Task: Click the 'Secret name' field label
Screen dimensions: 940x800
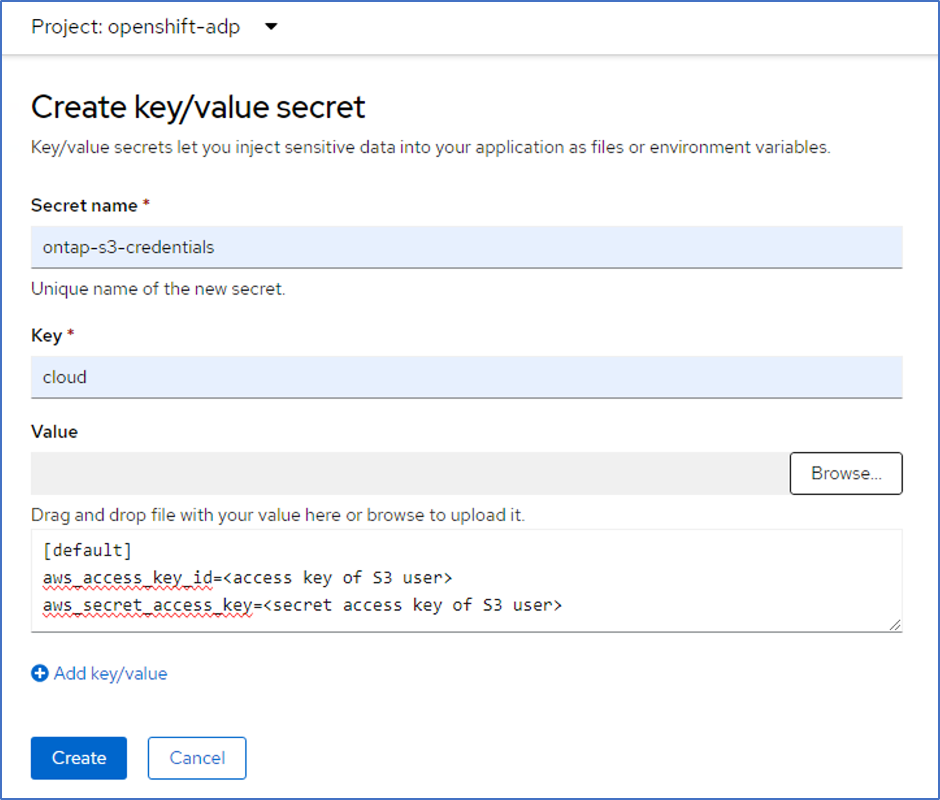Action: pos(84,205)
